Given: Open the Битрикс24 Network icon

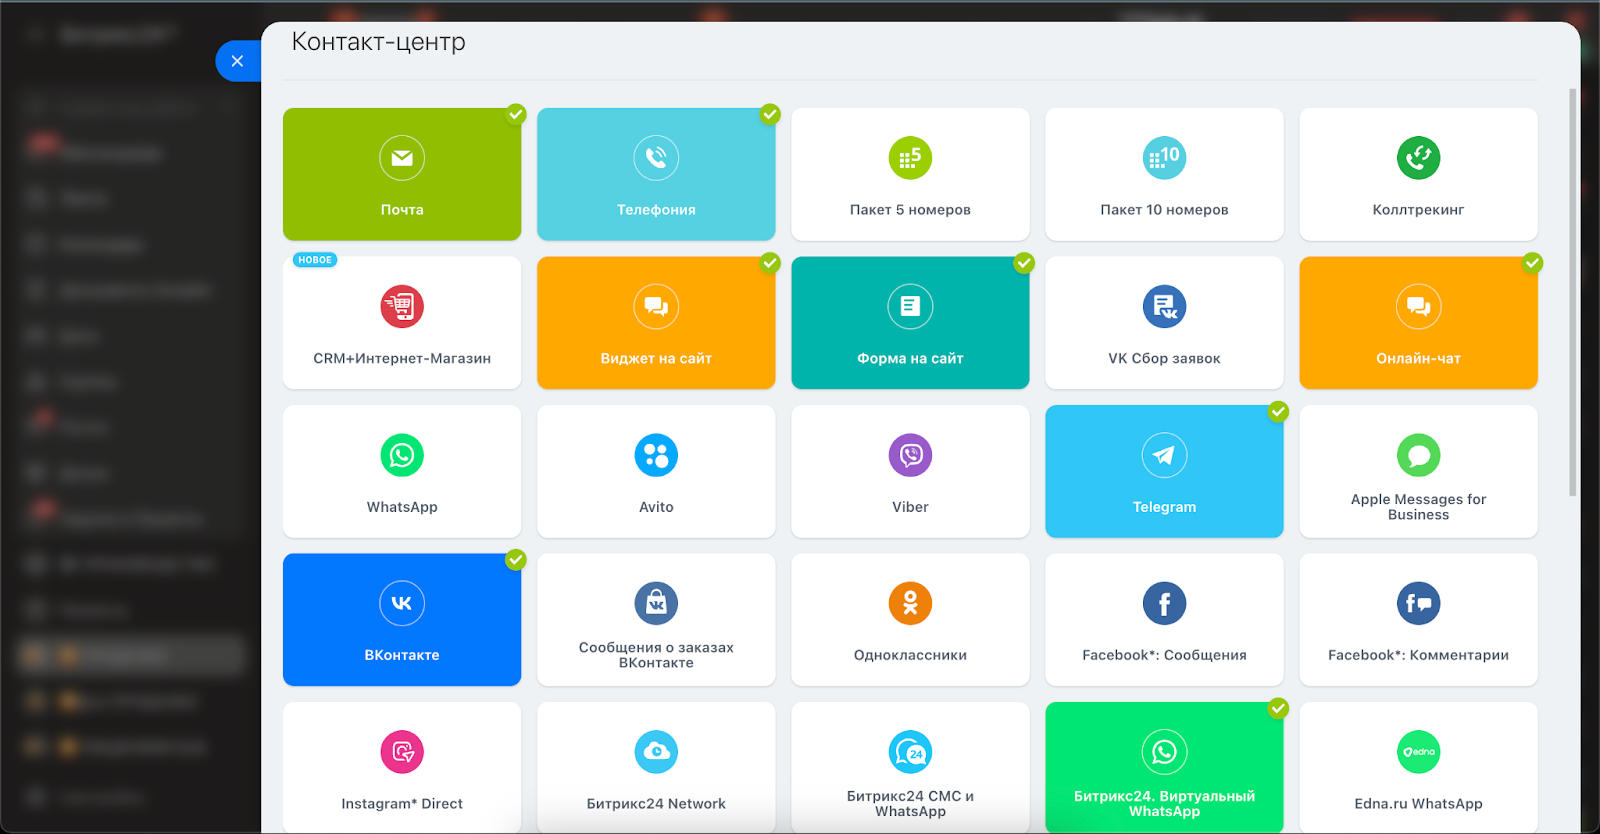Looking at the screenshot, I should (656, 752).
